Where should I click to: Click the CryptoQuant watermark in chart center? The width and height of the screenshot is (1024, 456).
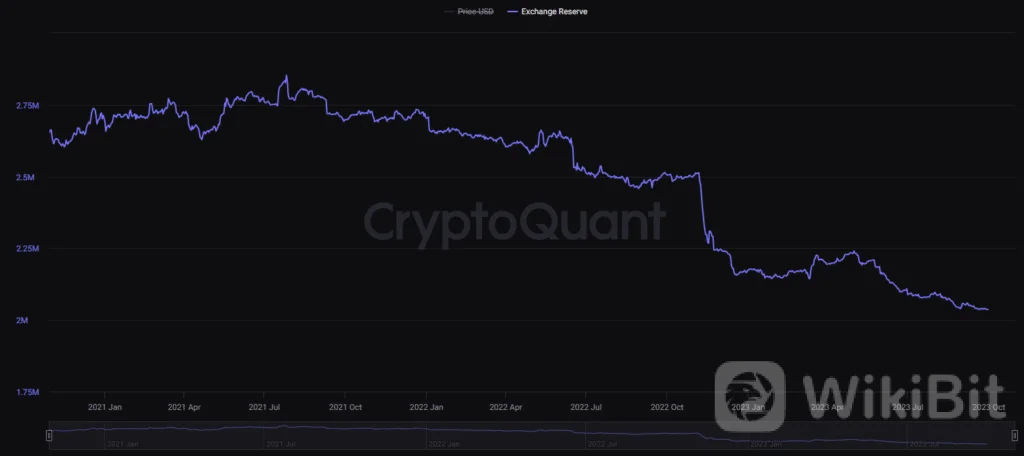513,221
